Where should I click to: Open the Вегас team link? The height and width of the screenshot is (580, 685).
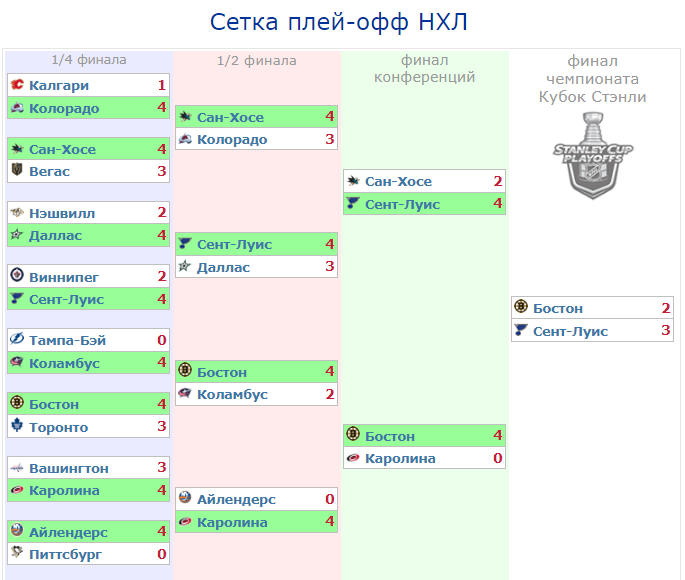50,171
